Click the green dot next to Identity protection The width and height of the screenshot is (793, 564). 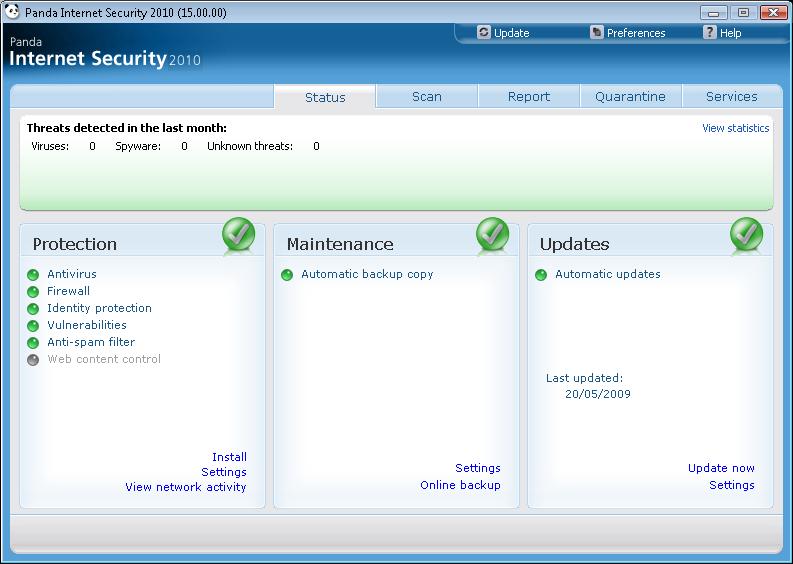[33, 309]
